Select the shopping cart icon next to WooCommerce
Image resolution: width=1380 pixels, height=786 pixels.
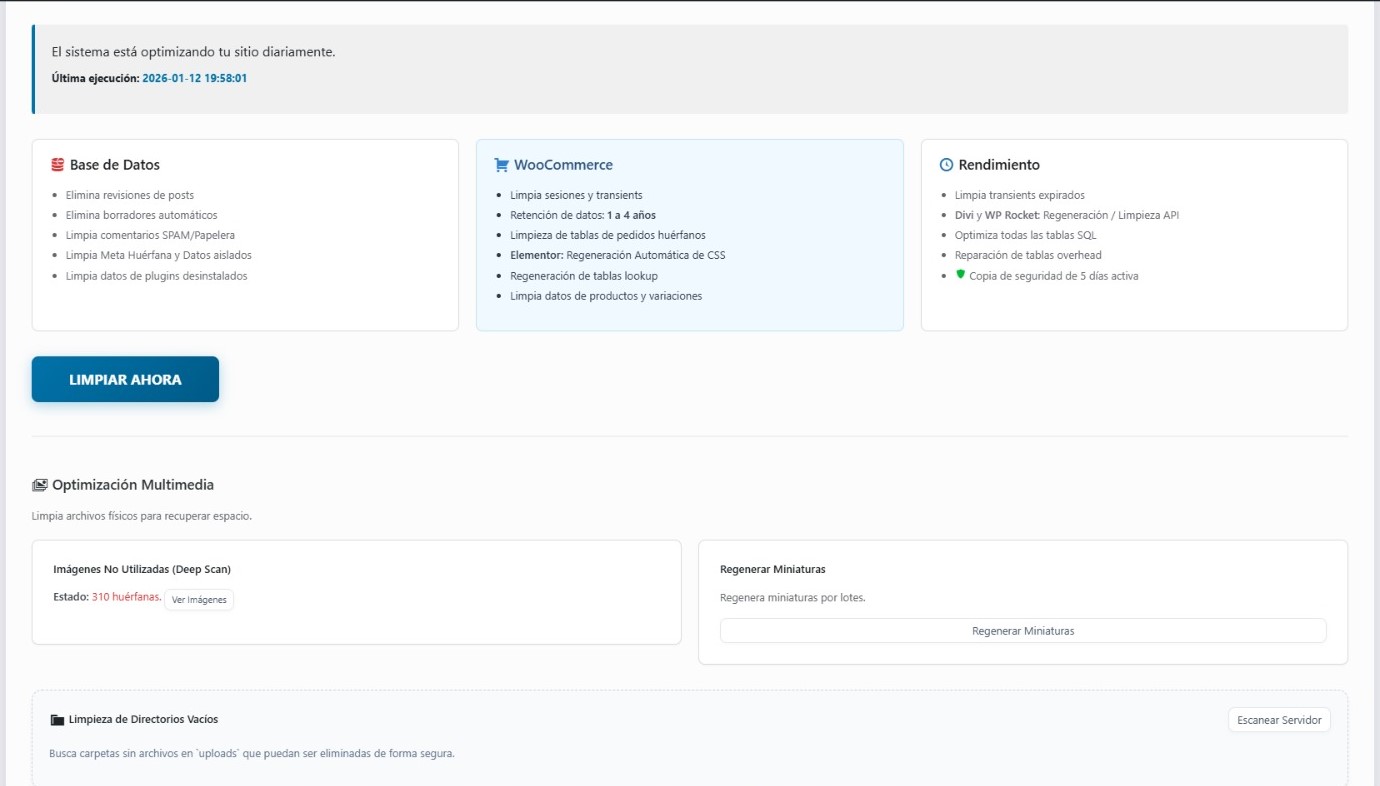pos(500,164)
